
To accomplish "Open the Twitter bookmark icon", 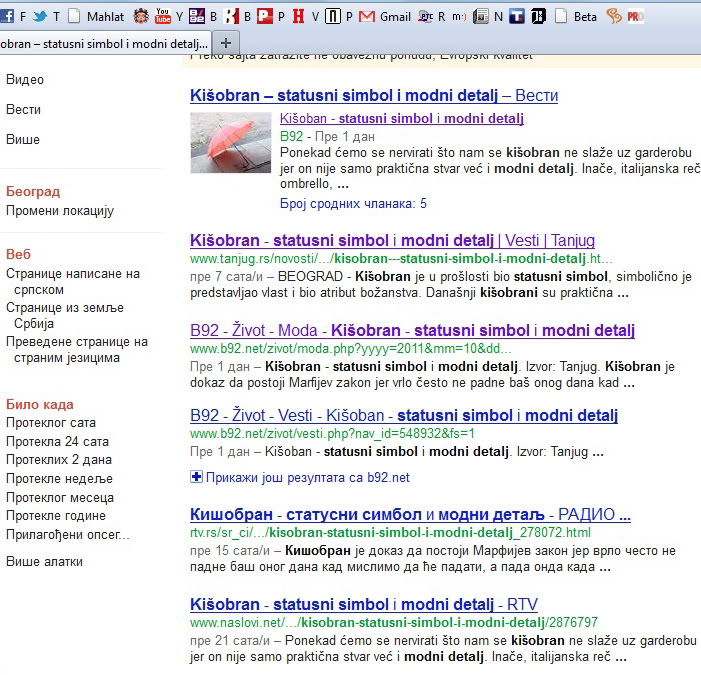I will [x=40, y=17].
